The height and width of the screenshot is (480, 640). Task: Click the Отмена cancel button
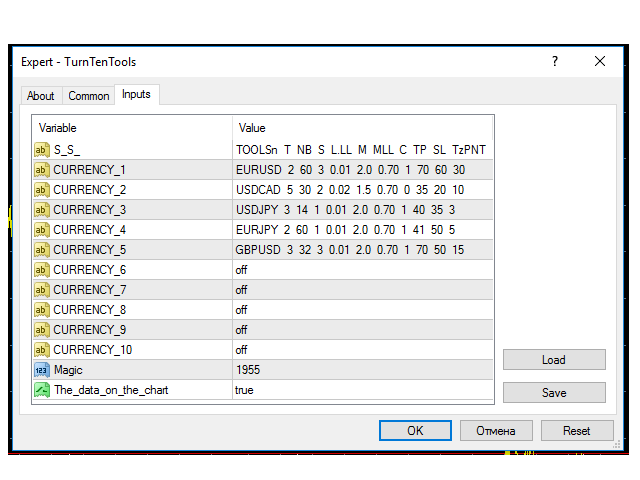click(496, 431)
